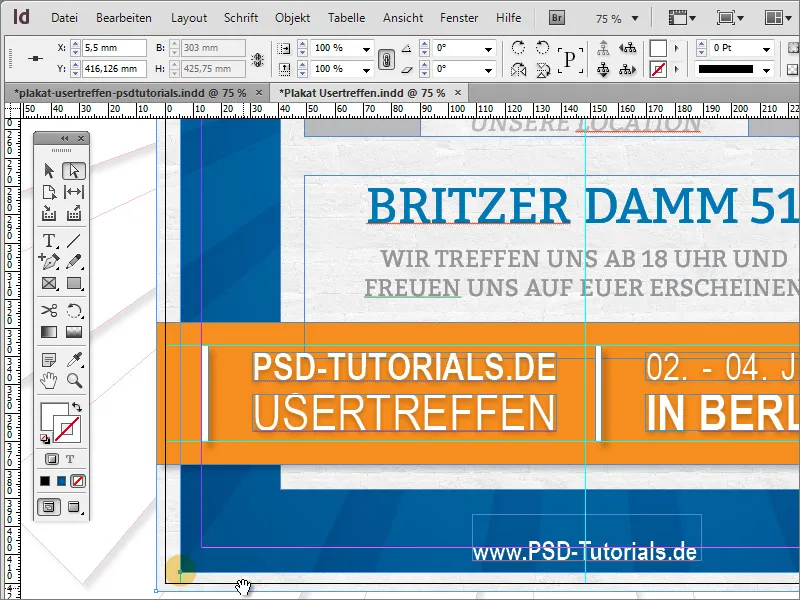Select reference point locator
800x600 pixels.
click(35, 59)
